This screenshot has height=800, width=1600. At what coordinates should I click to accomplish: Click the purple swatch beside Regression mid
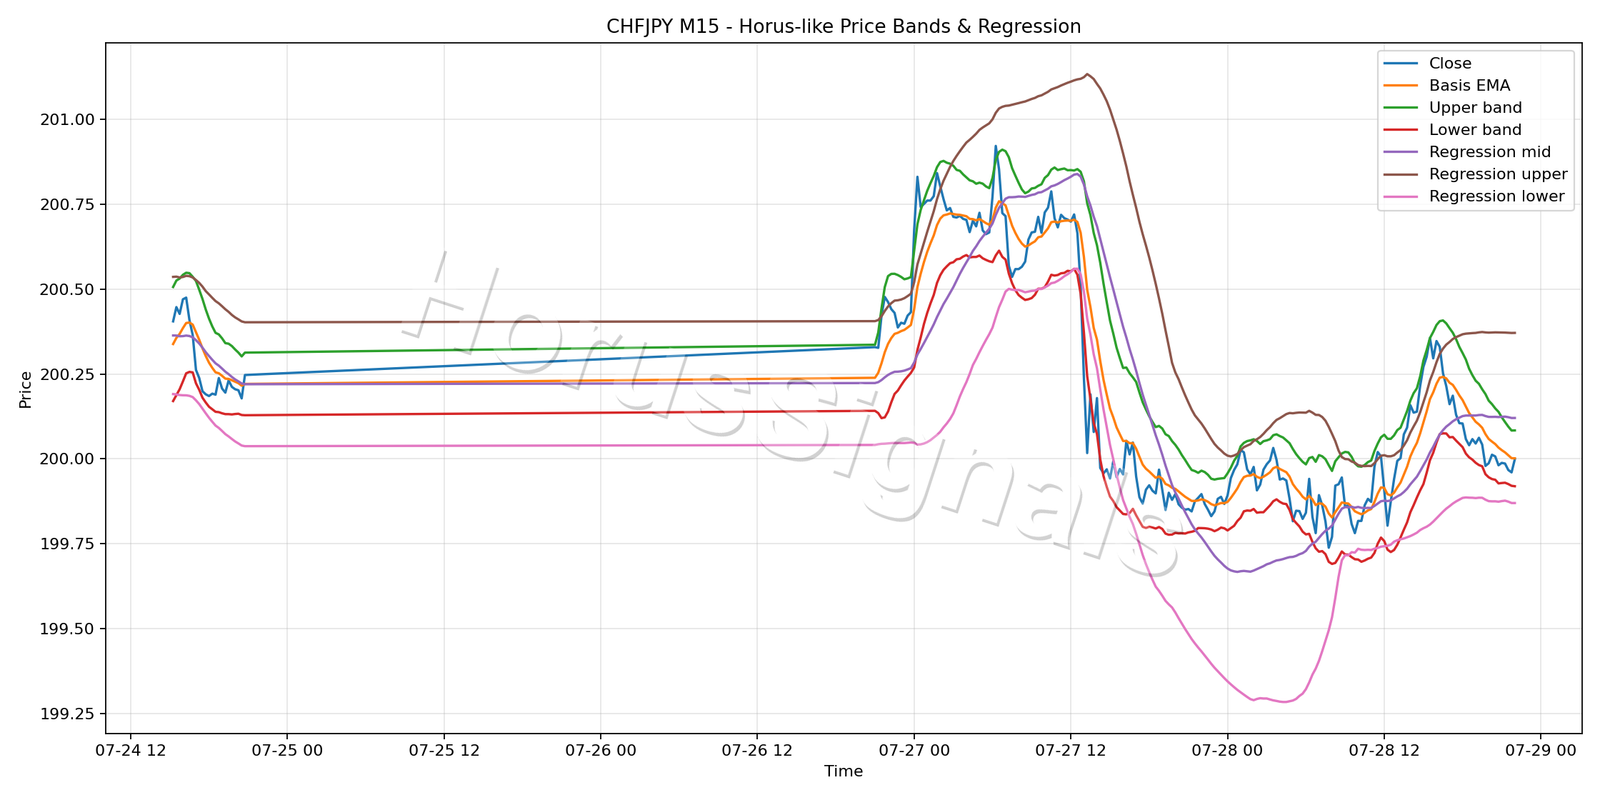click(x=1401, y=152)
